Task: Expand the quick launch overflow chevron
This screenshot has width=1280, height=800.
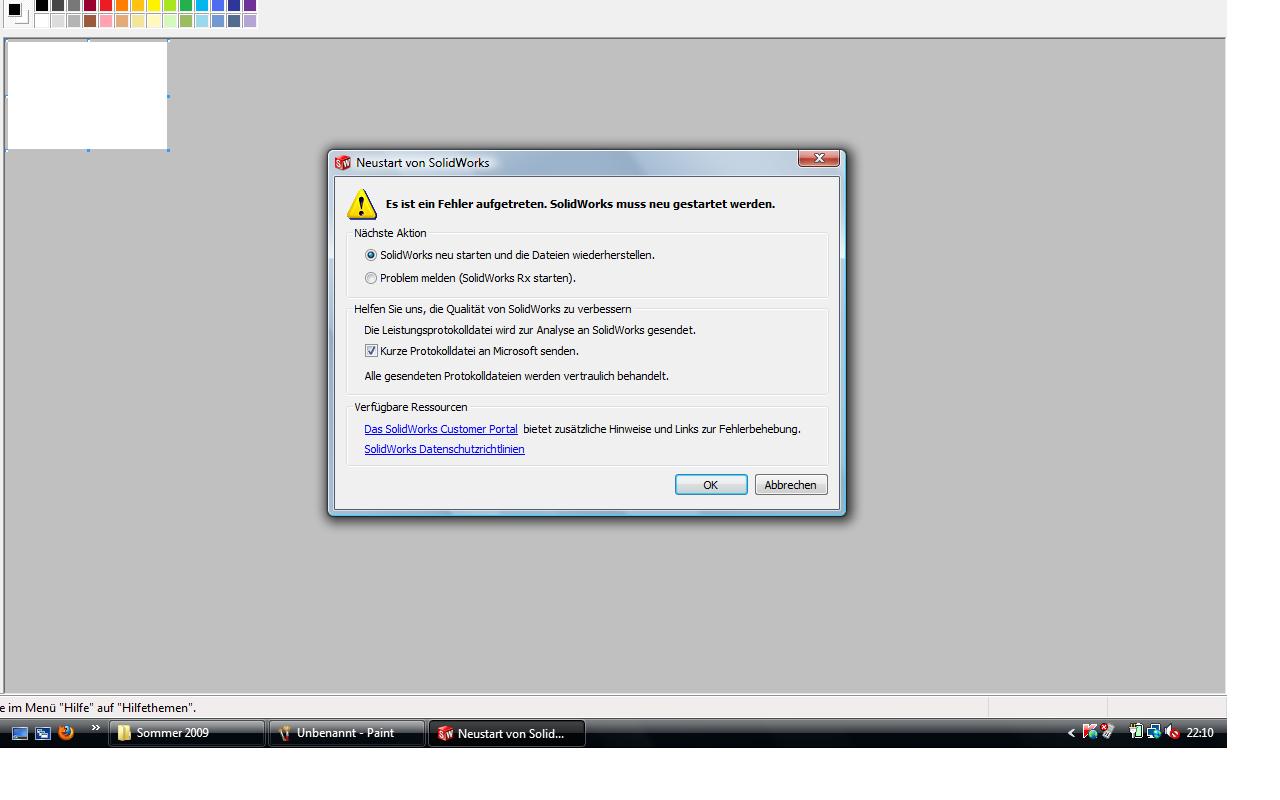Action: tap(96, 728)
